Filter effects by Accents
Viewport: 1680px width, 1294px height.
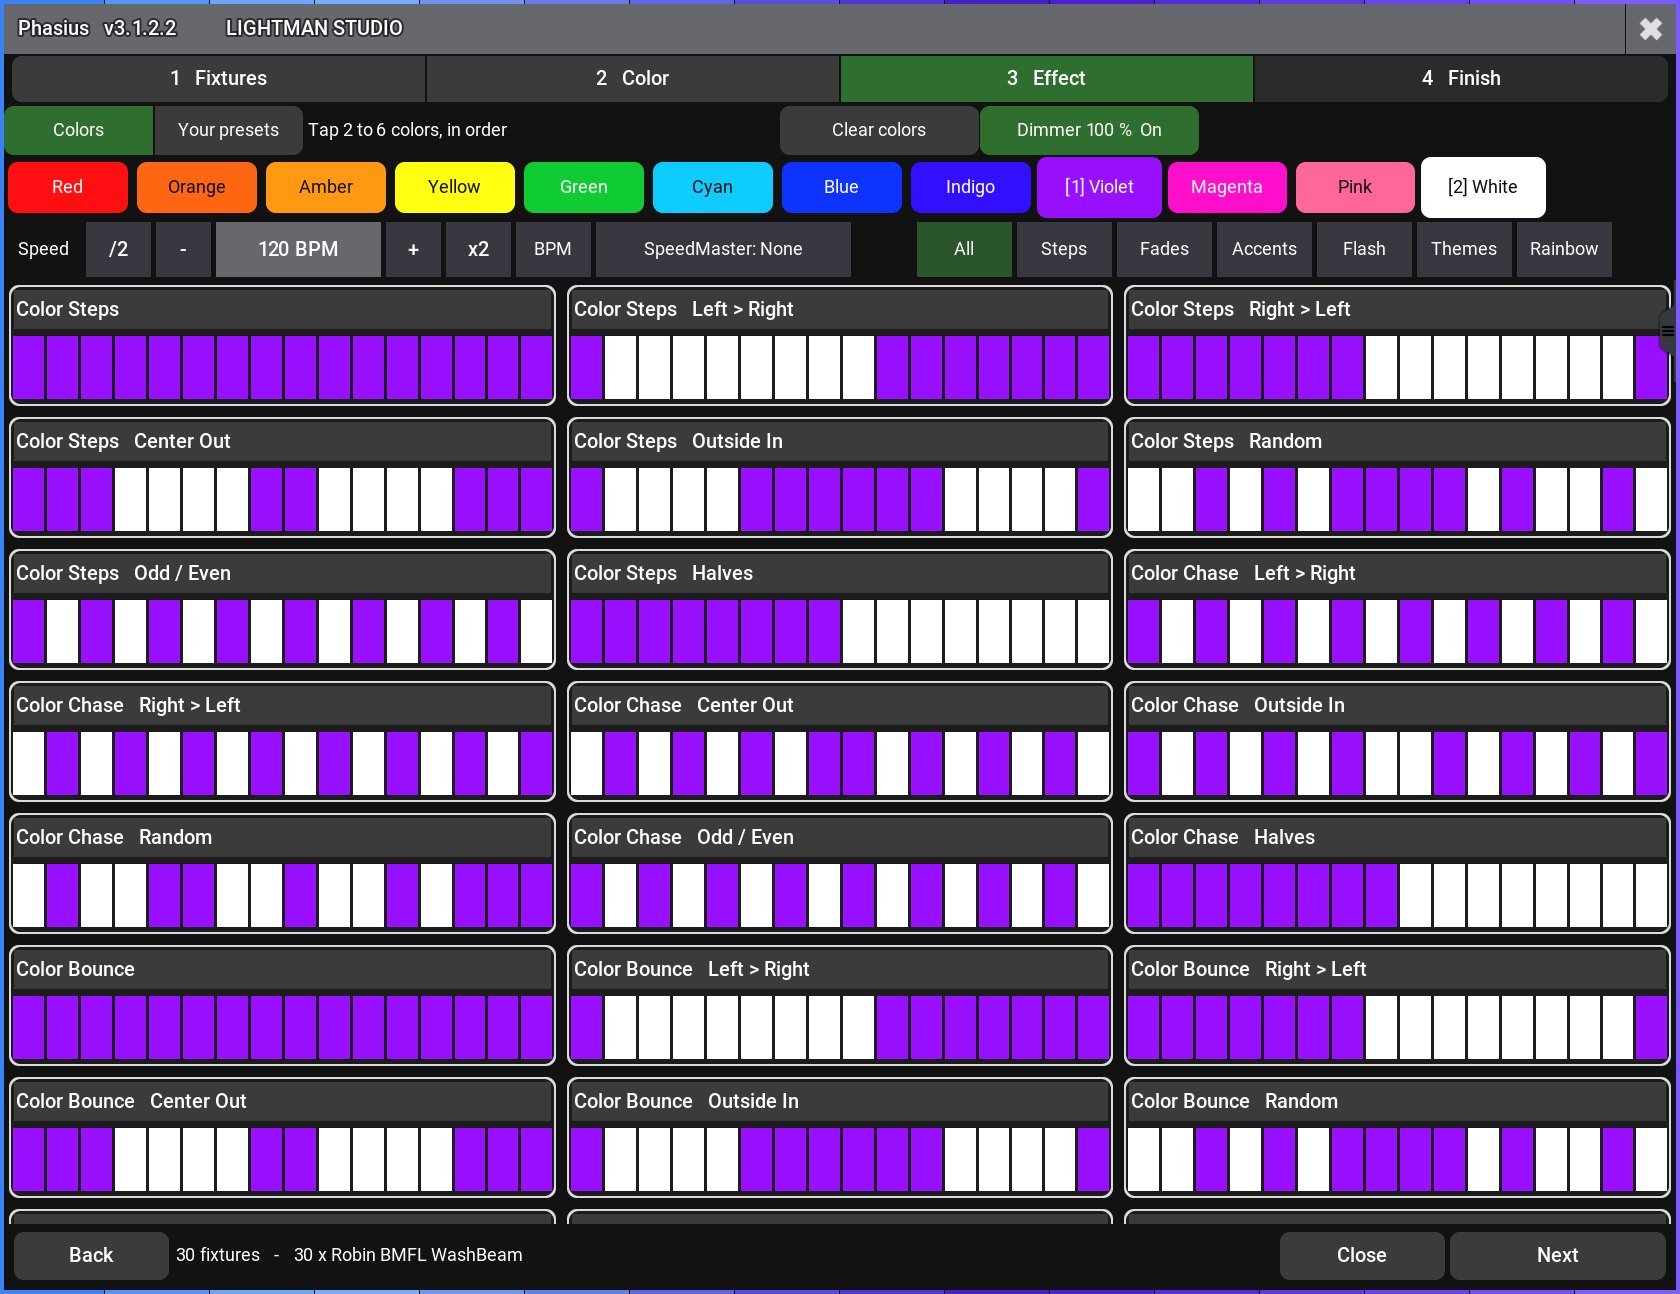pos(1264,249)
